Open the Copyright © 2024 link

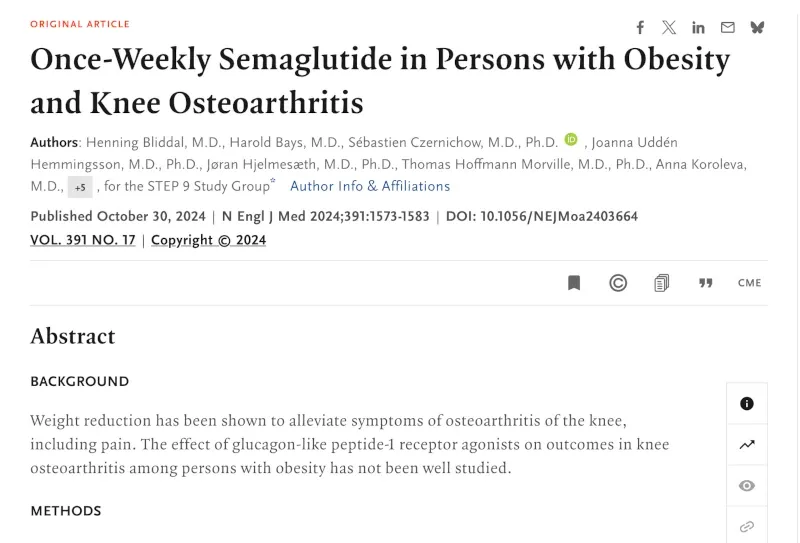pos(209,240)
